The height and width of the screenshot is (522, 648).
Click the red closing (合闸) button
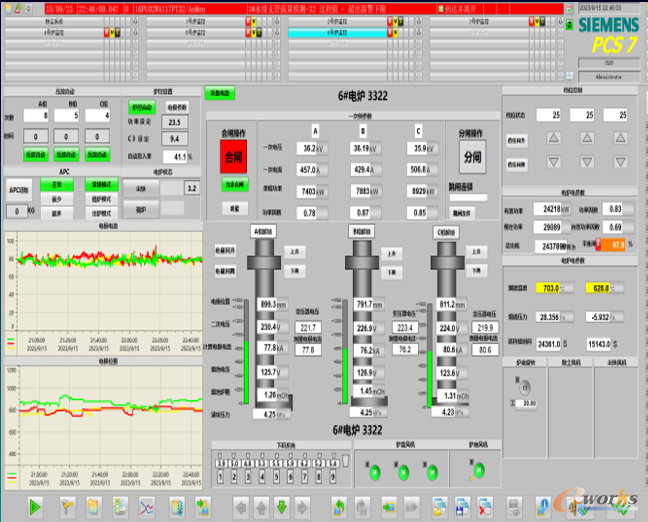click(x=233, y=157)
